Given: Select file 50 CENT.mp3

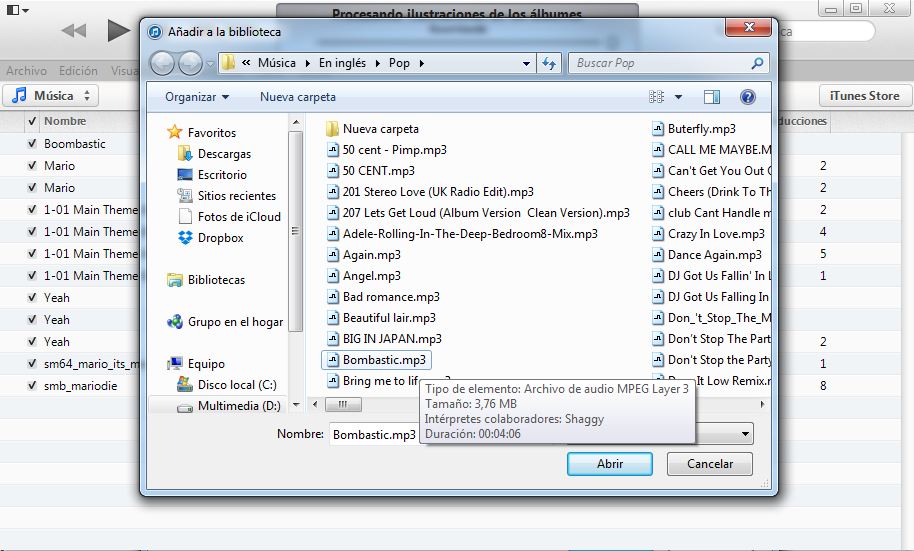Looking at the screenshot, I should pyautogui.click(x=378, y=171).
